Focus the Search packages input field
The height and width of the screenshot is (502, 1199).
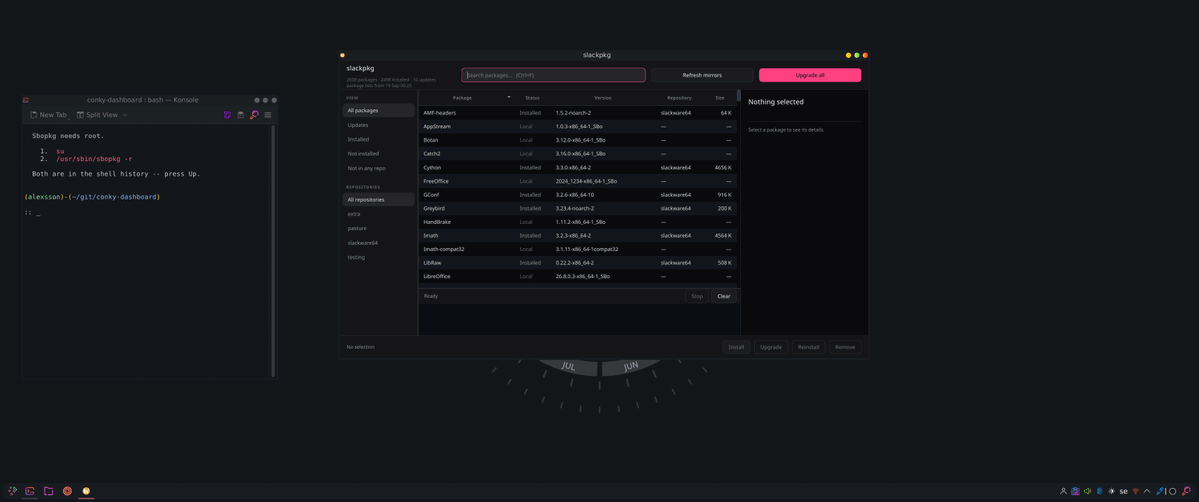point(554,75)
